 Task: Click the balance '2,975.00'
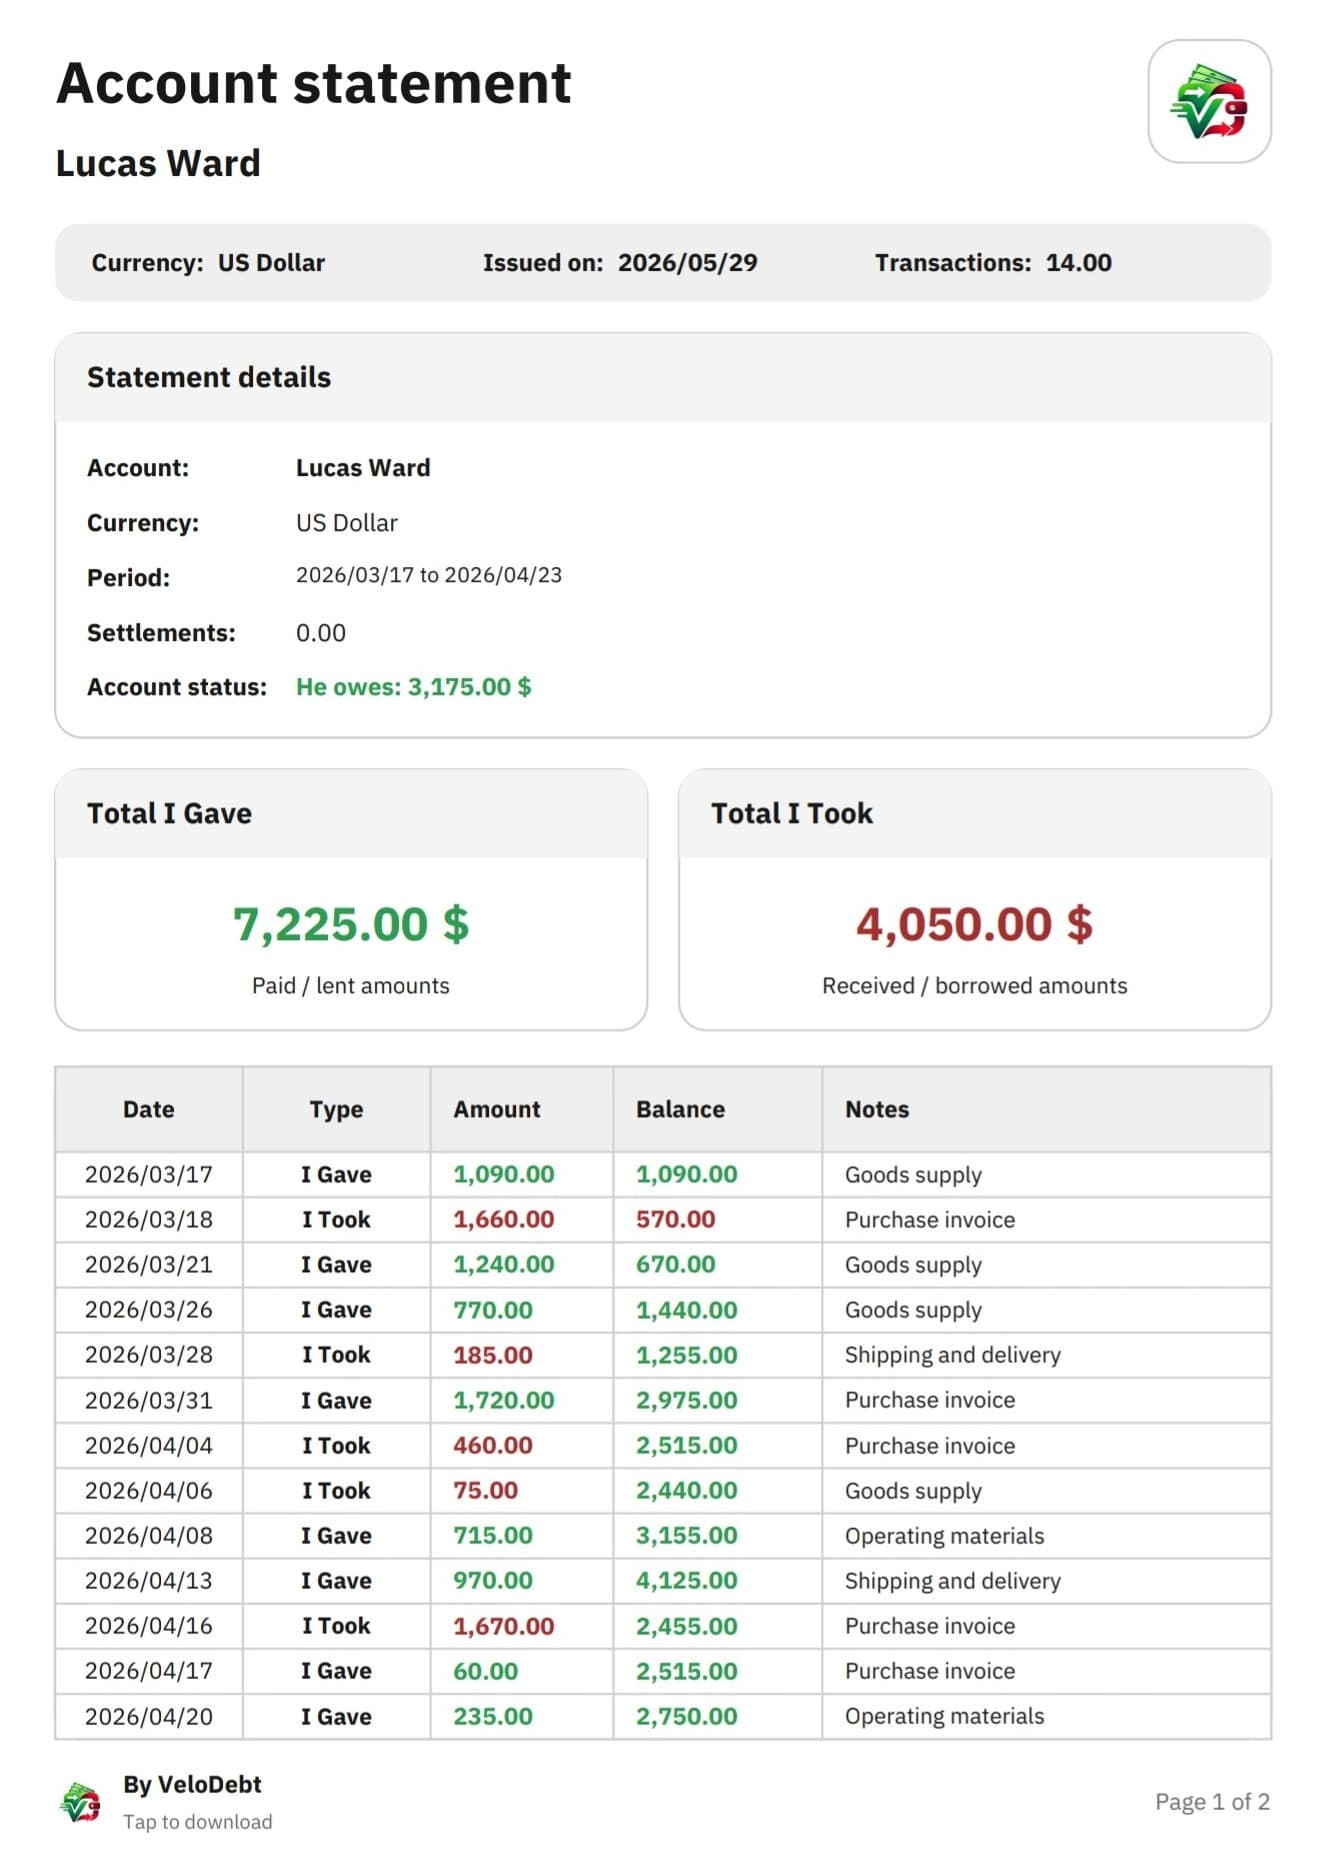pyautogui.click(x=687, y=1400)
